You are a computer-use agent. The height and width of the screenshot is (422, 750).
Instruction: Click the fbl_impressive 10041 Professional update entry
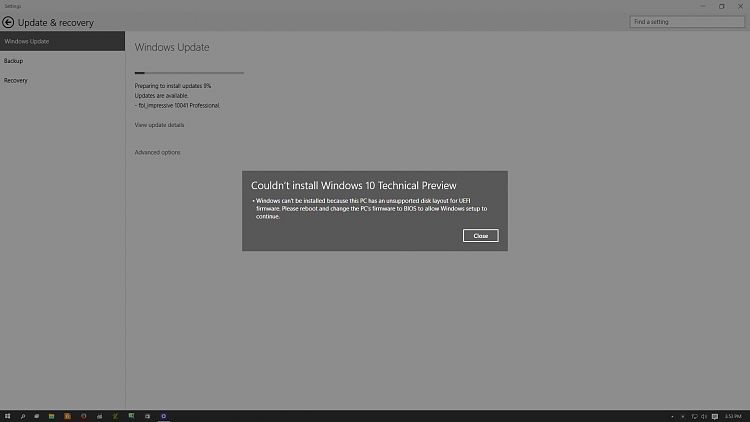[177, 105]
